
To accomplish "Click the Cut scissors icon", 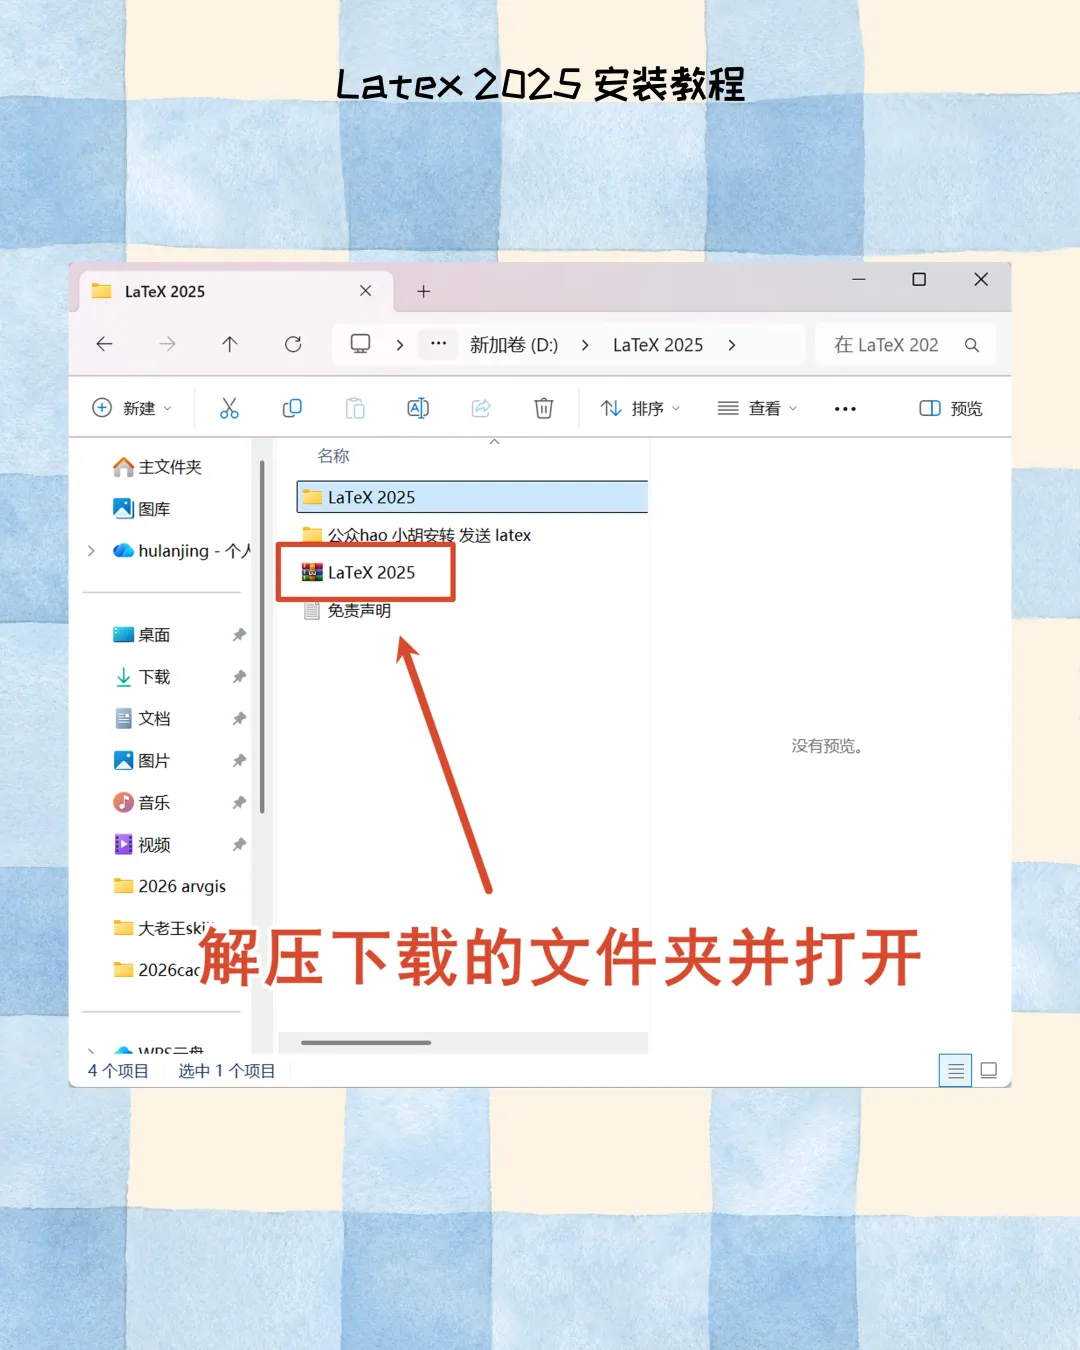I will (x=229, y=408).
